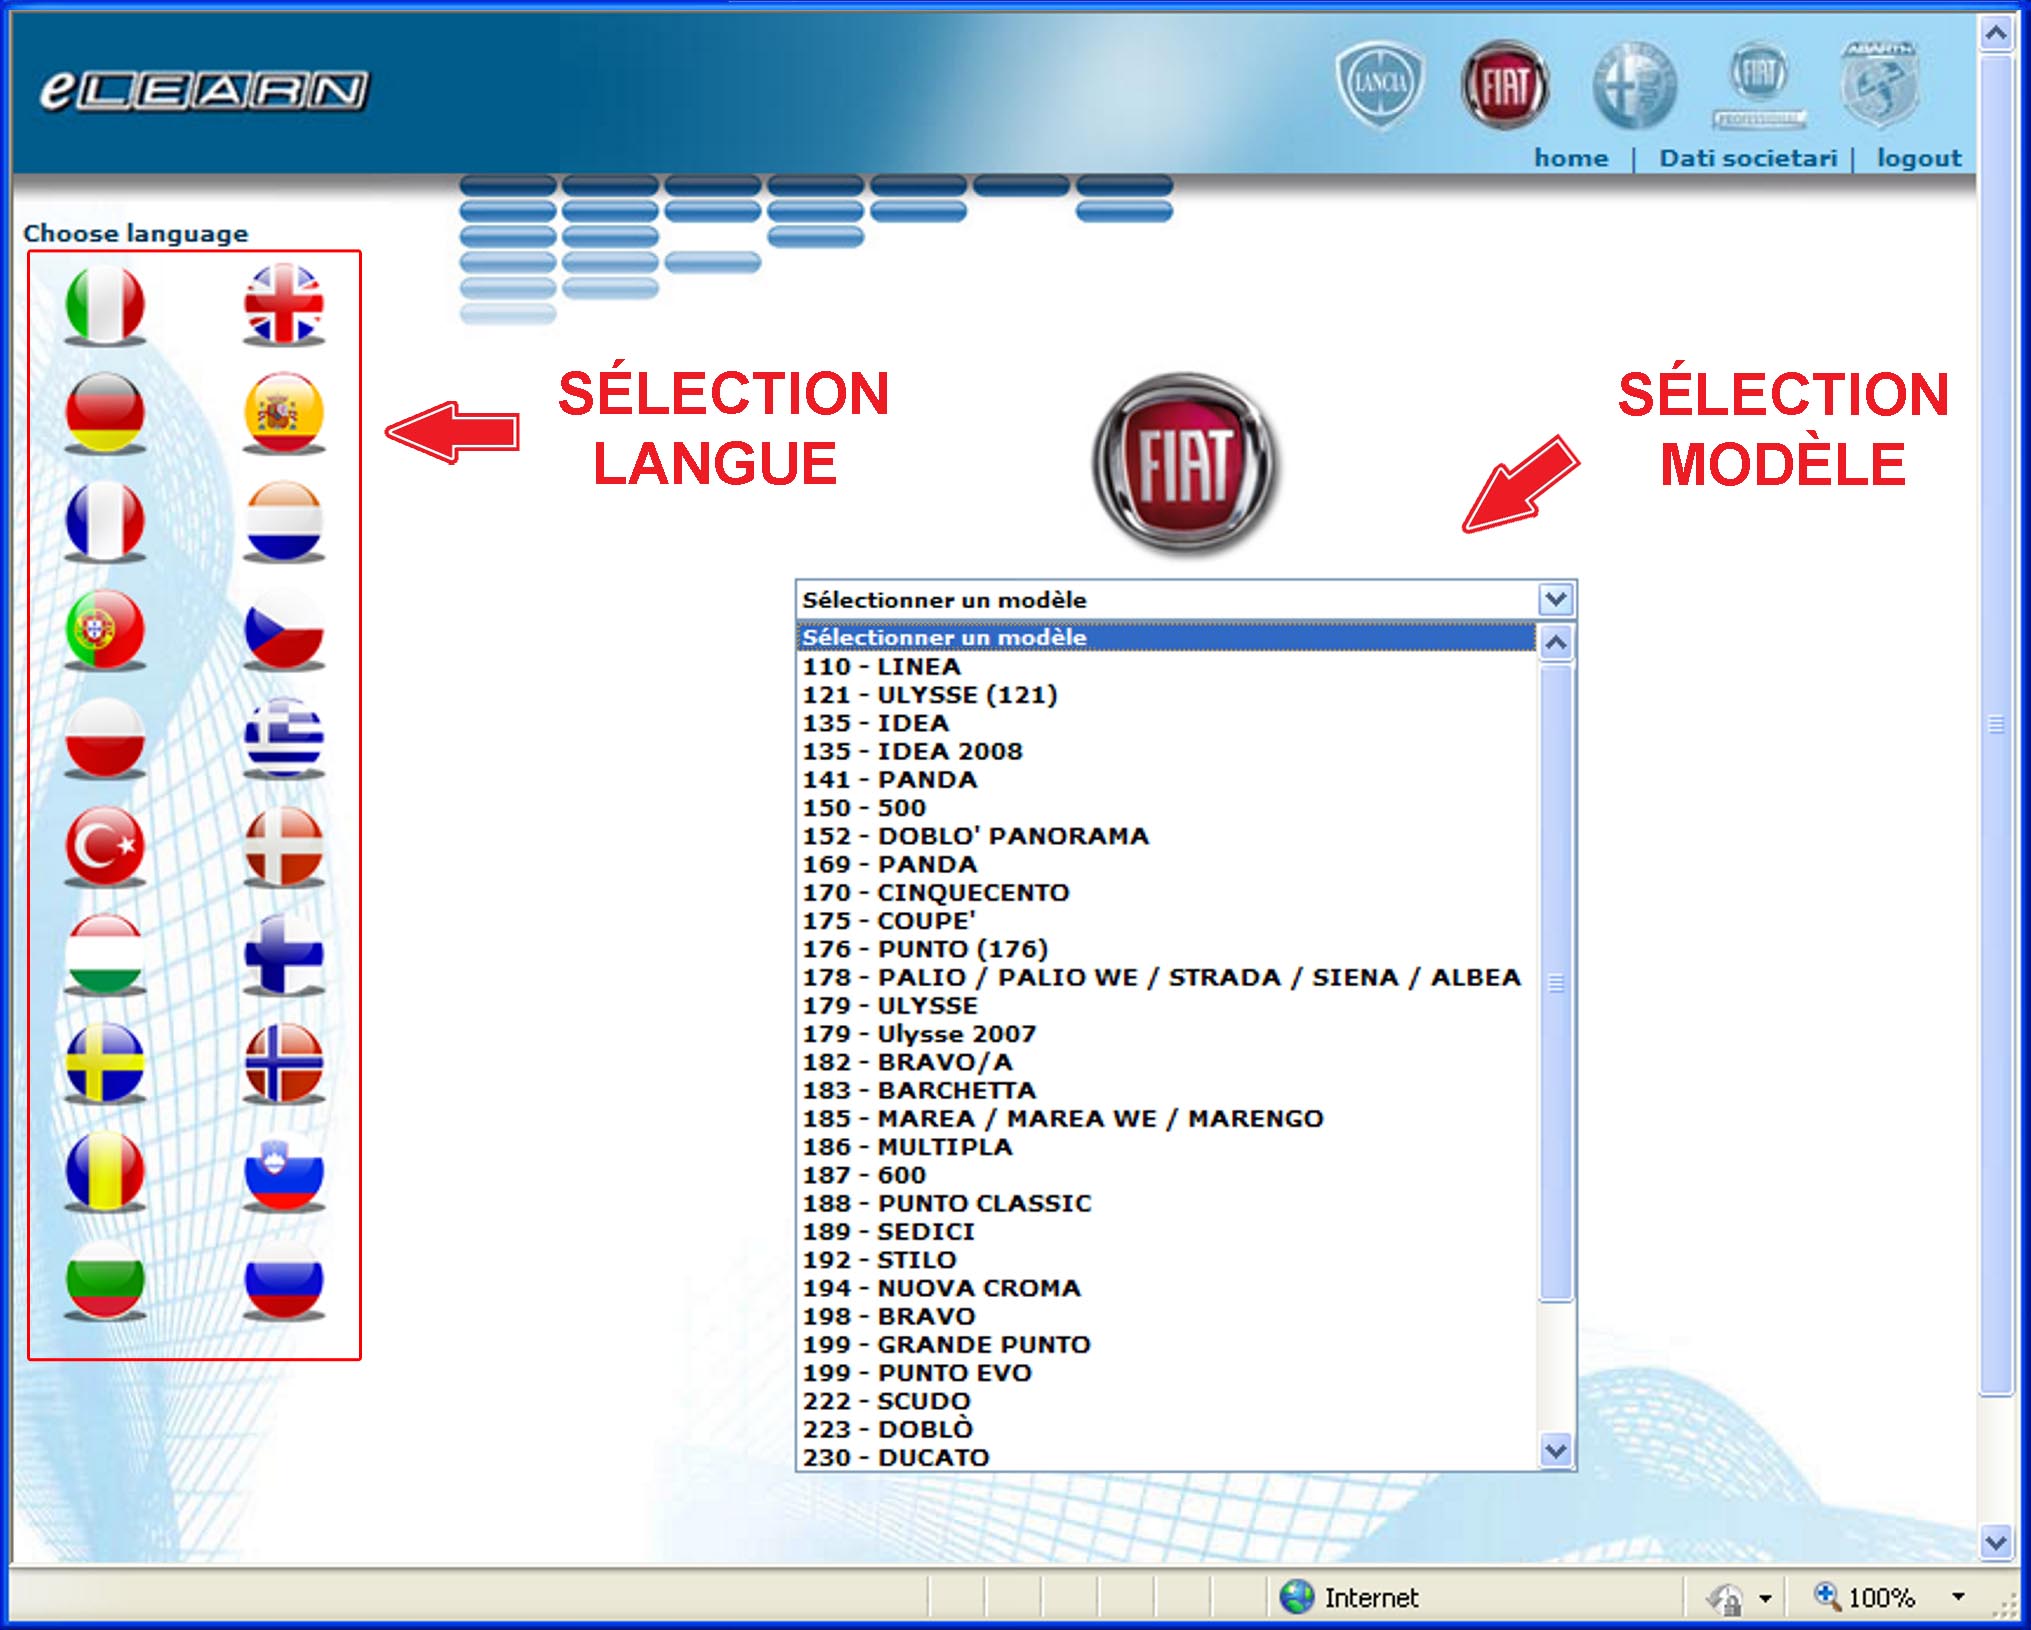Switch language with the Spanish flag
Image resolution: width=2031 pixels, height=1630 pixels.
(284, 411)
